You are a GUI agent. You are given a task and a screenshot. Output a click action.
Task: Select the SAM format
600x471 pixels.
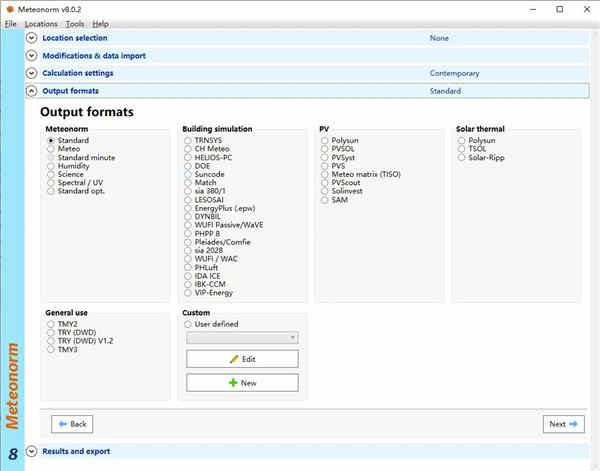coord(334,200)
